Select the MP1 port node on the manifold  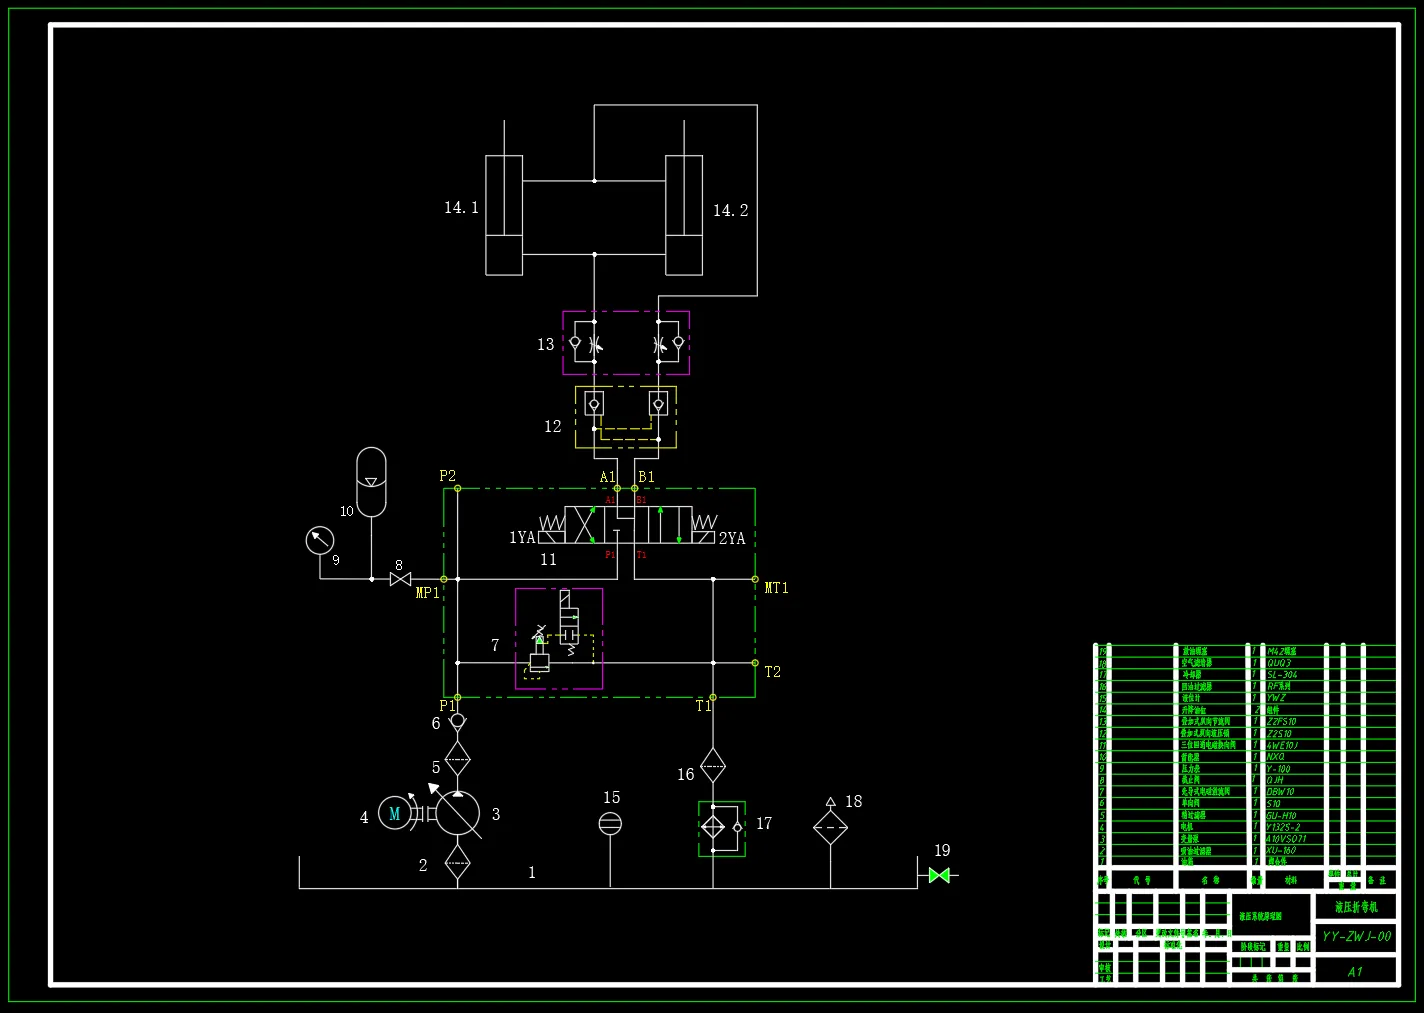tap(444, 579)
